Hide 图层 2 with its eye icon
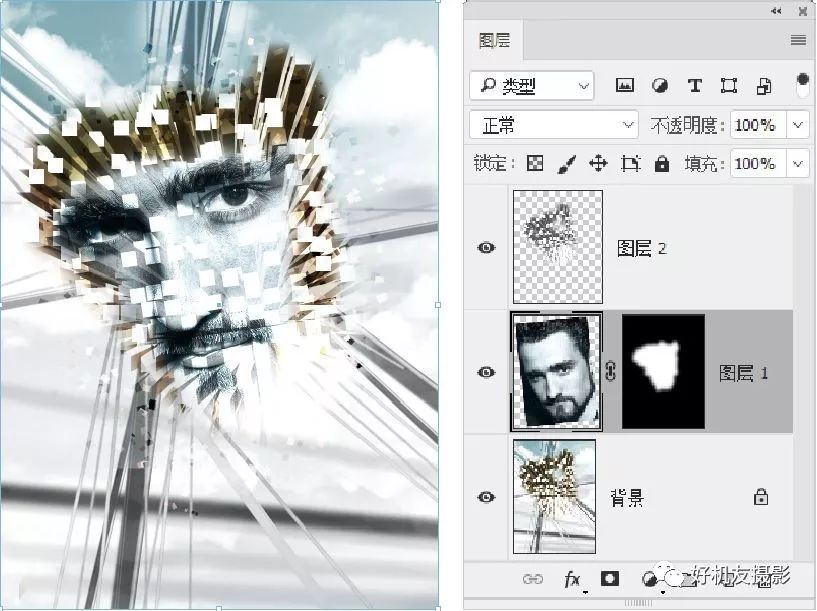The width and height of the screenshot is (817, 611). [x=486, y=247]
